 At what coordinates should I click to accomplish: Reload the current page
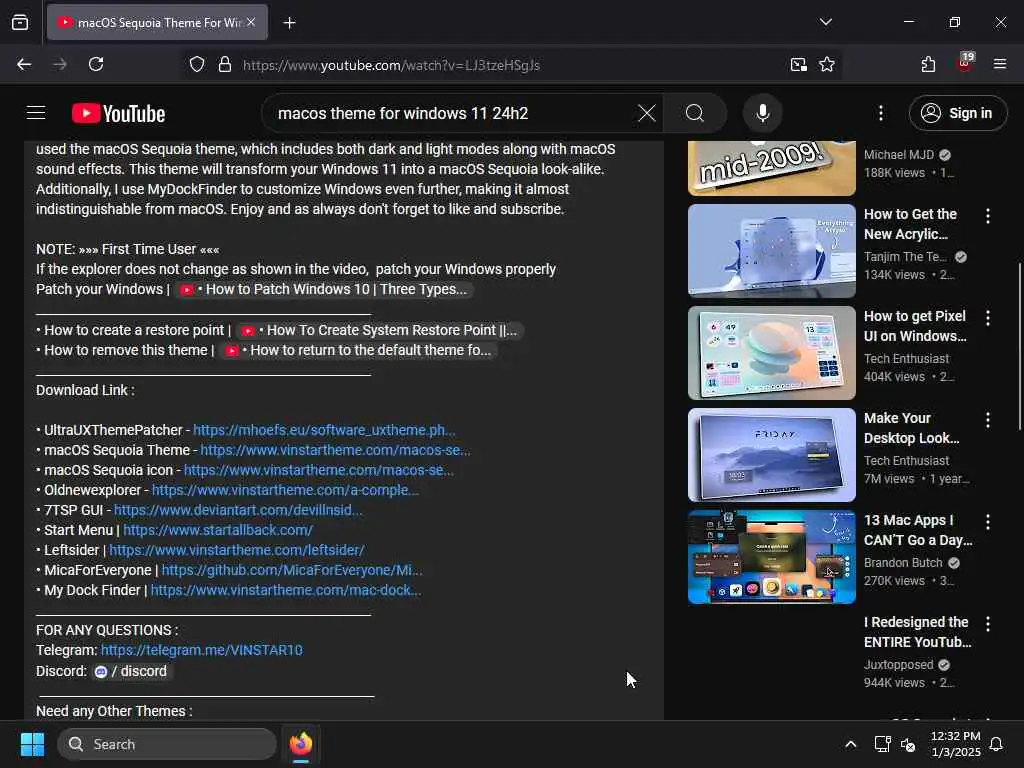click(96, 64)
